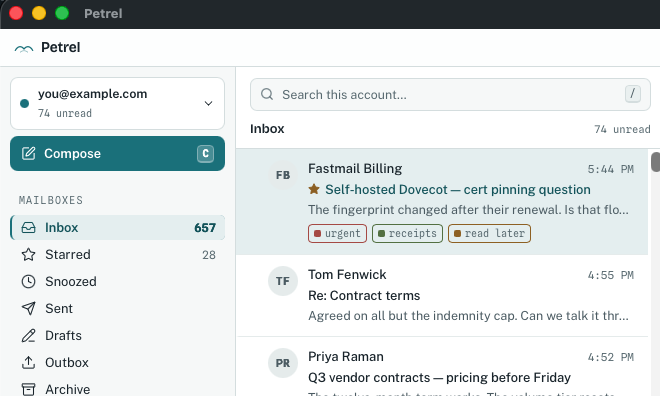Open the you@example.com account switcher
Screen dimensions: 660x396
[117, 104]
